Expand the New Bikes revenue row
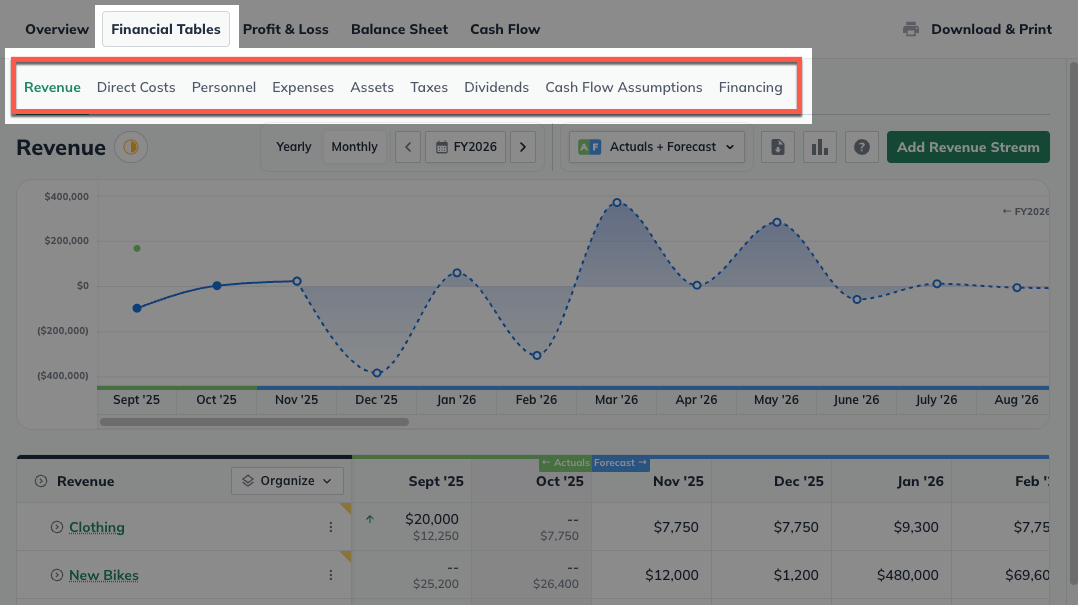 pyautogui.click(x=57, y=575)
